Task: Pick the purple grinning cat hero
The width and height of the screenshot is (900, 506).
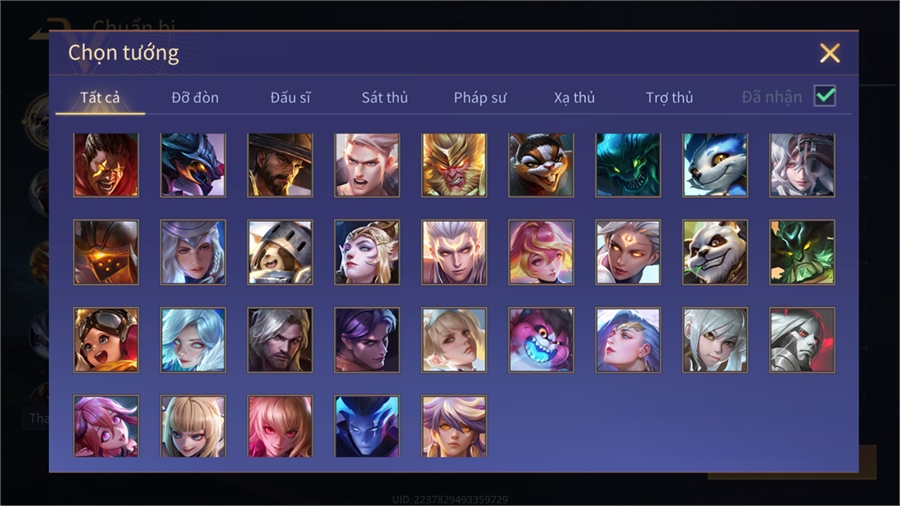Action: click(x=541, y=340)
